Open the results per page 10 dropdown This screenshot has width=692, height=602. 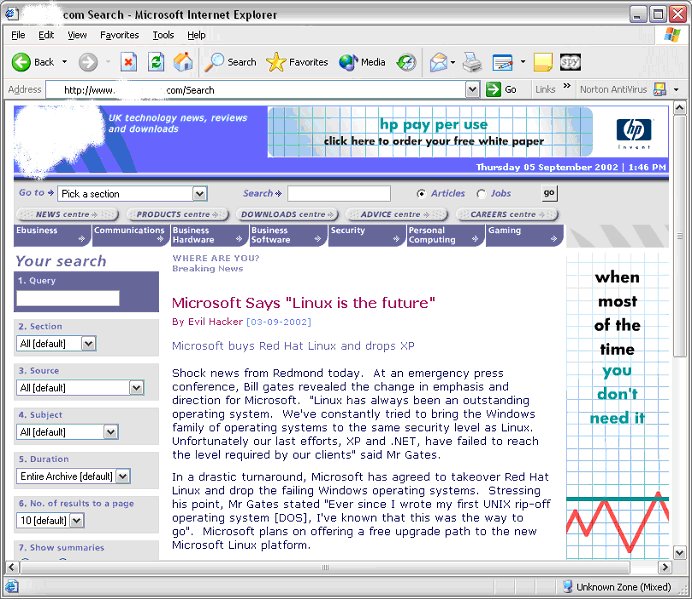coord(76,520)
